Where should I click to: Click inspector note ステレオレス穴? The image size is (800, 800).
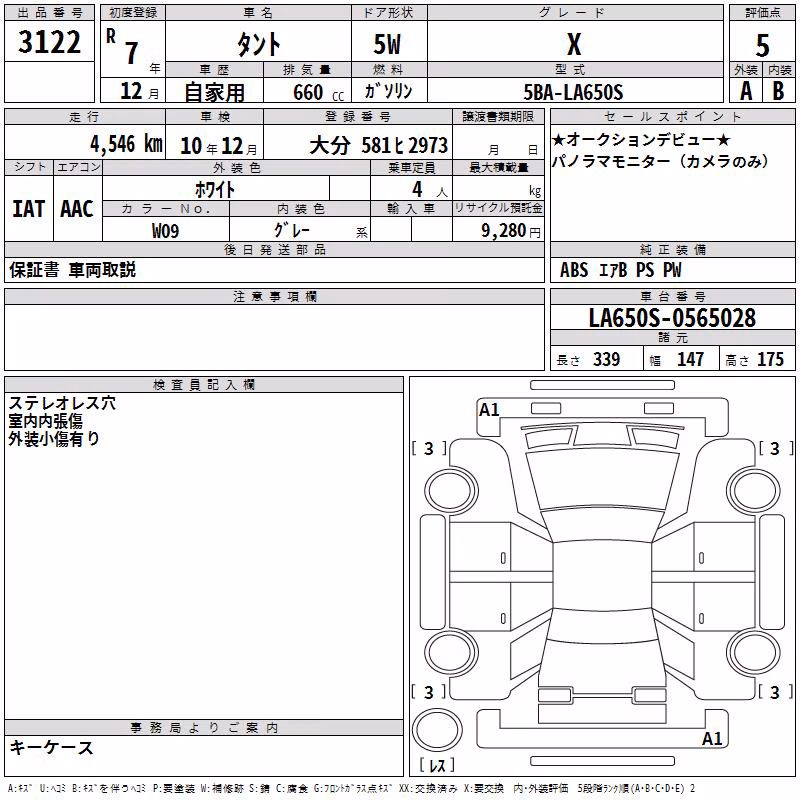(62, 403)
